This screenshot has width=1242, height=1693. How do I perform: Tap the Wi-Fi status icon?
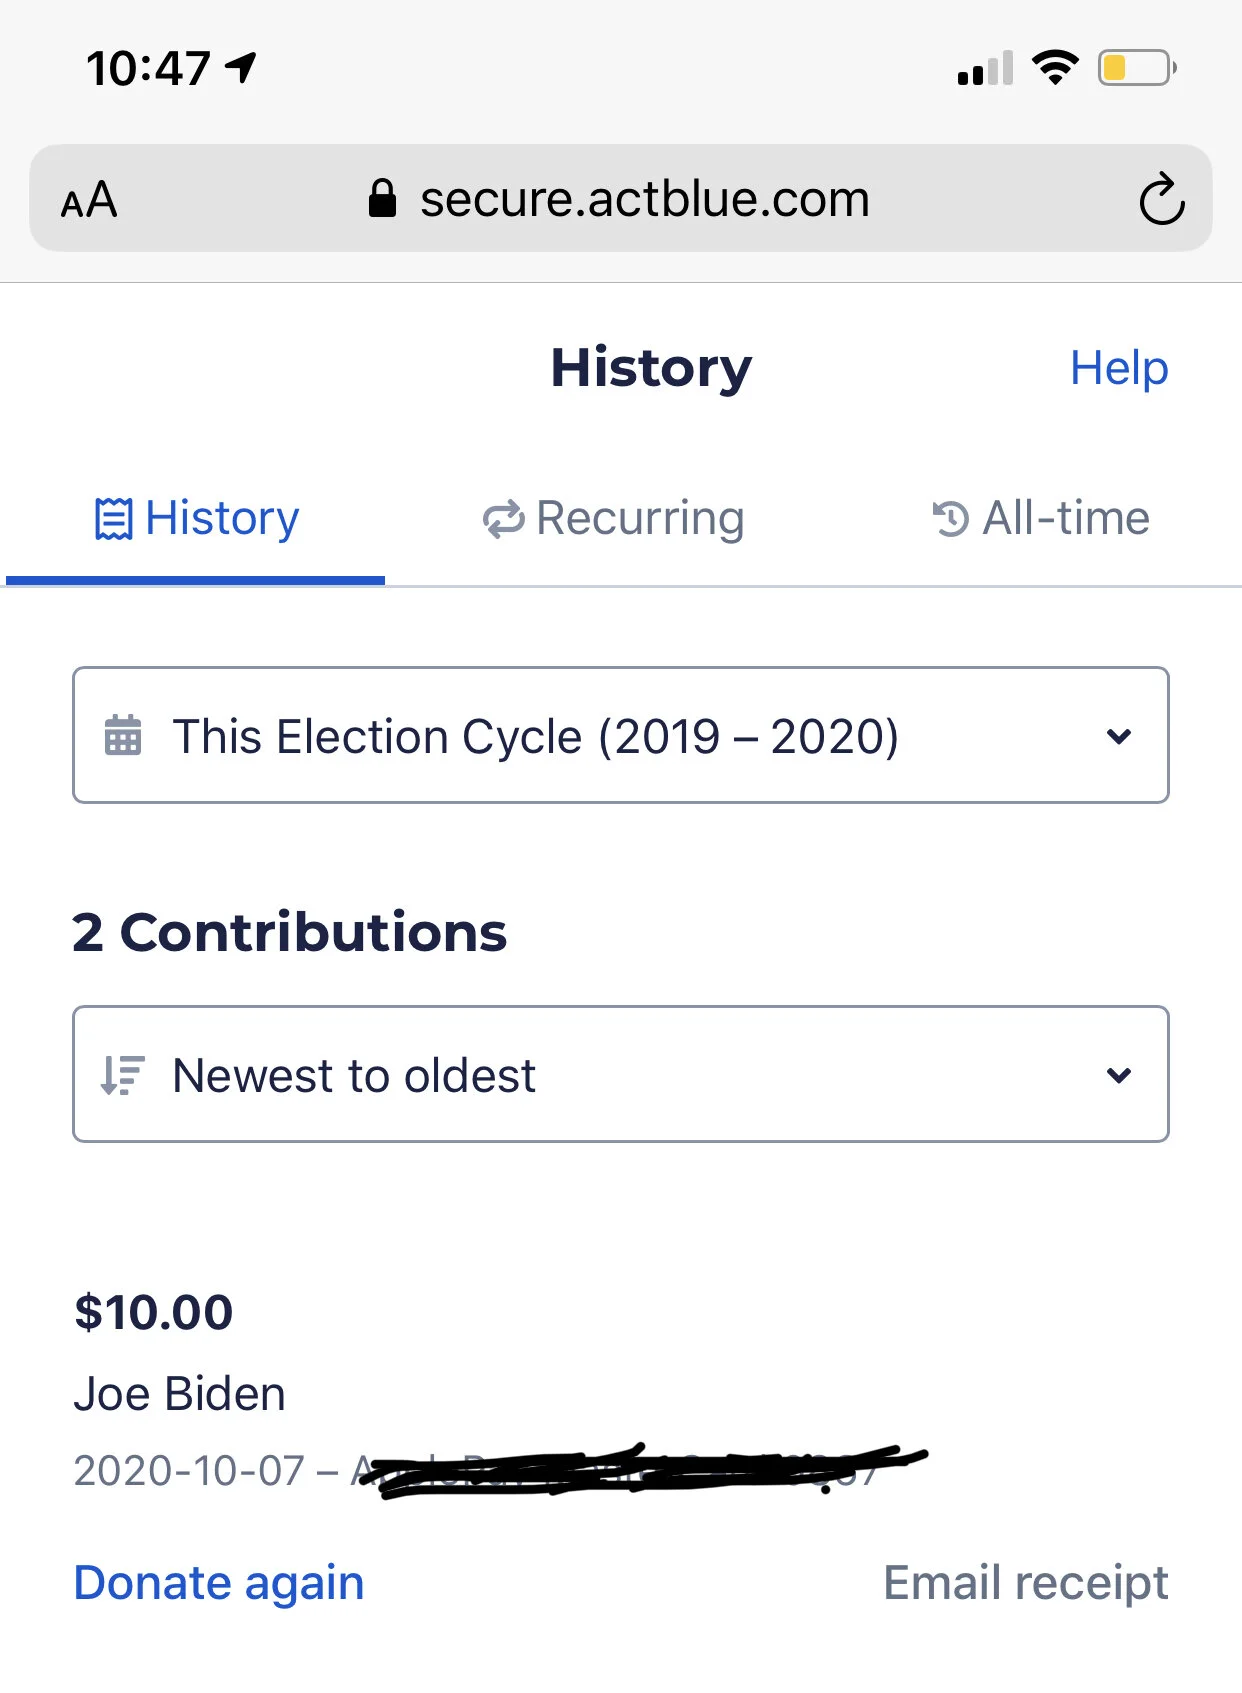(x=1054, y=68)
